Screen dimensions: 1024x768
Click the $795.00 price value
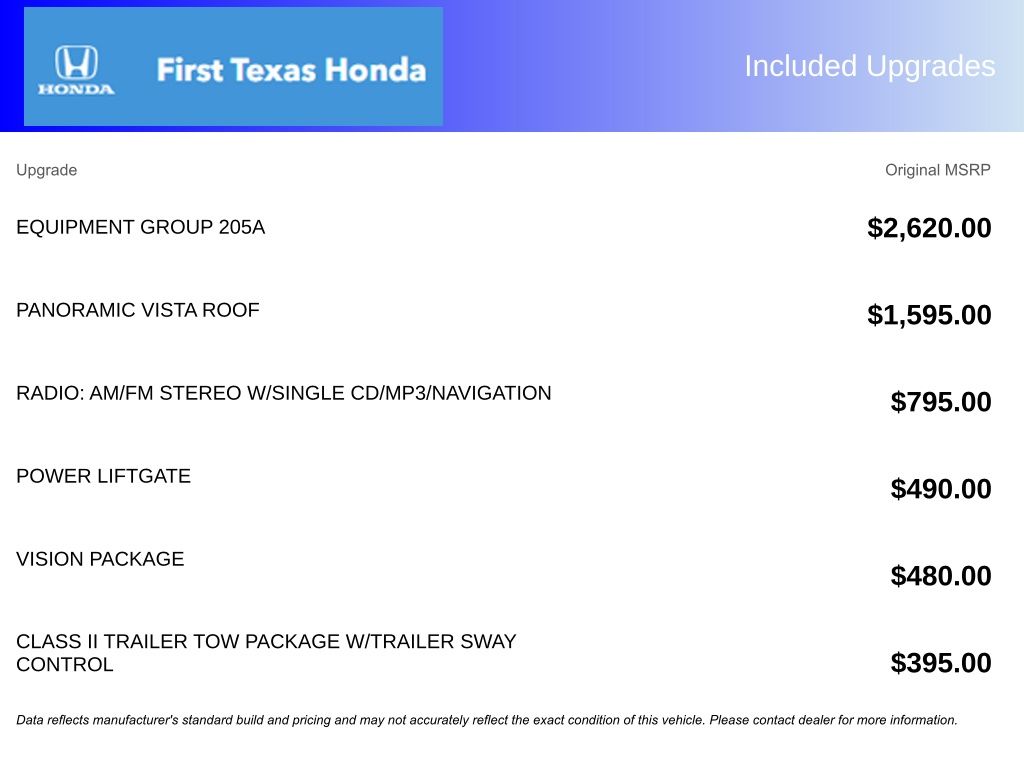[941, 402]
